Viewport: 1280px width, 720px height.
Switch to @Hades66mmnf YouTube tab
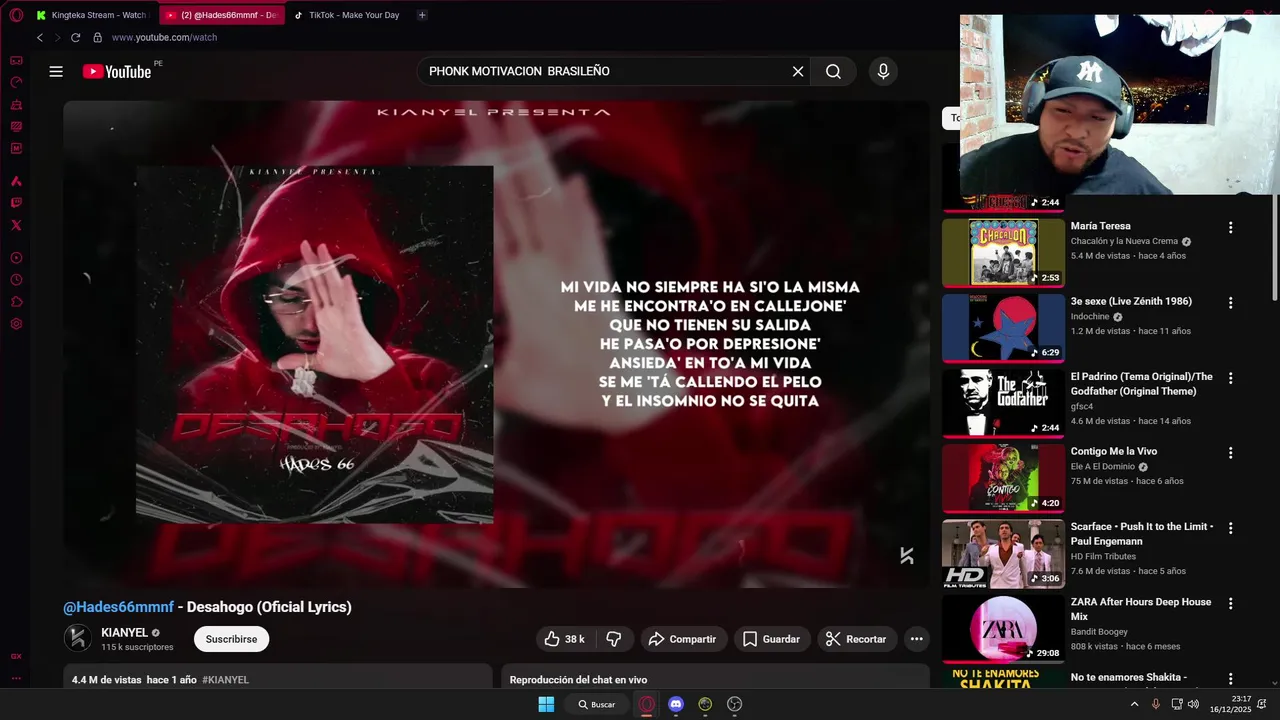pyautogui.click(x=220, y=15)
